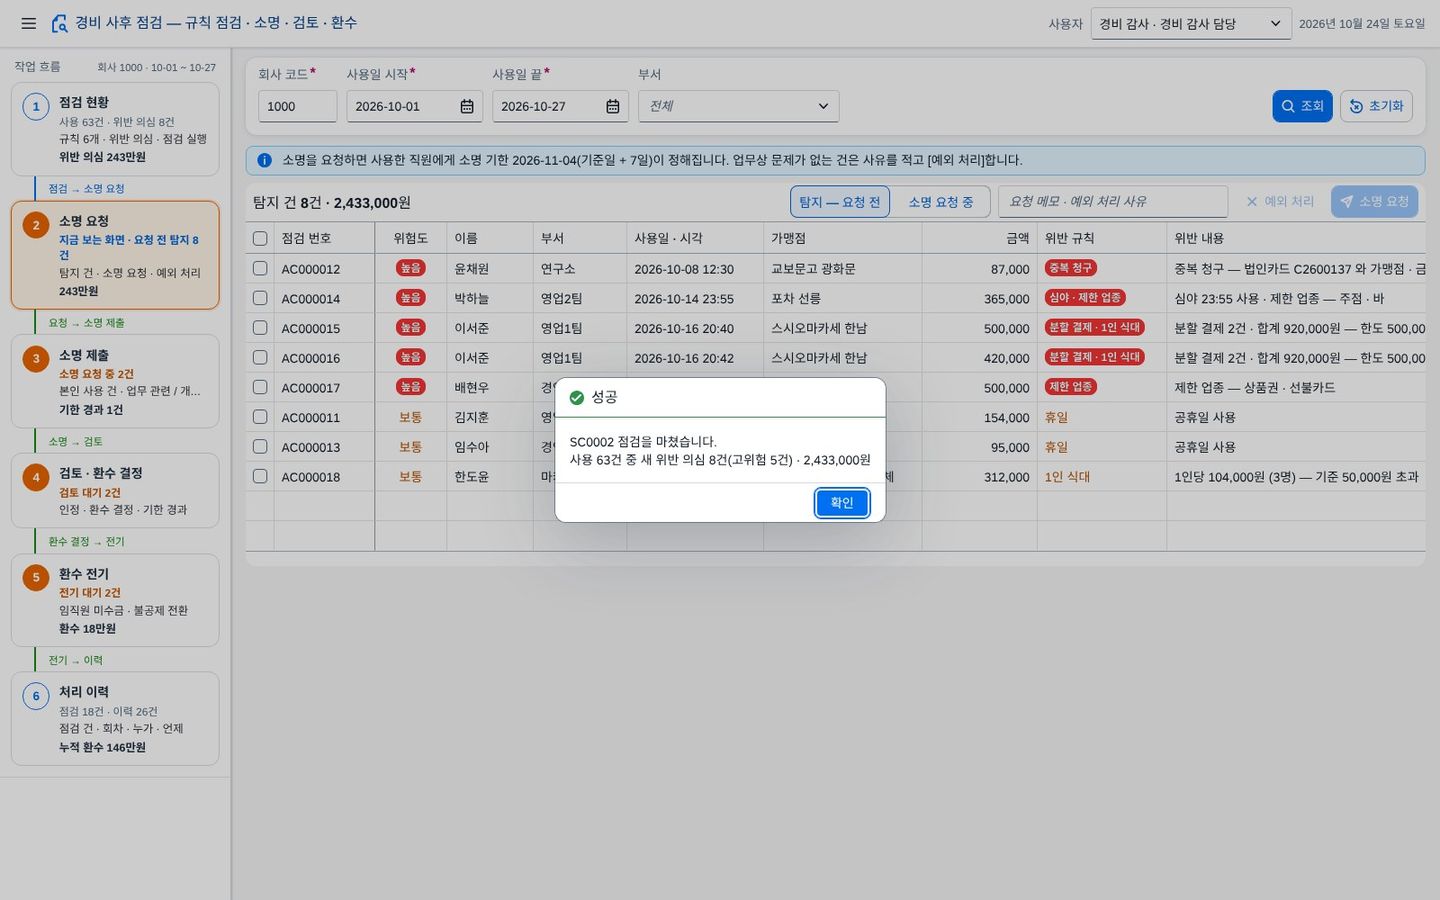Viewport: 1440px width, 900px height.
Task: Click the 소명 요청 send button
Action: click(x=1374, y=202)
